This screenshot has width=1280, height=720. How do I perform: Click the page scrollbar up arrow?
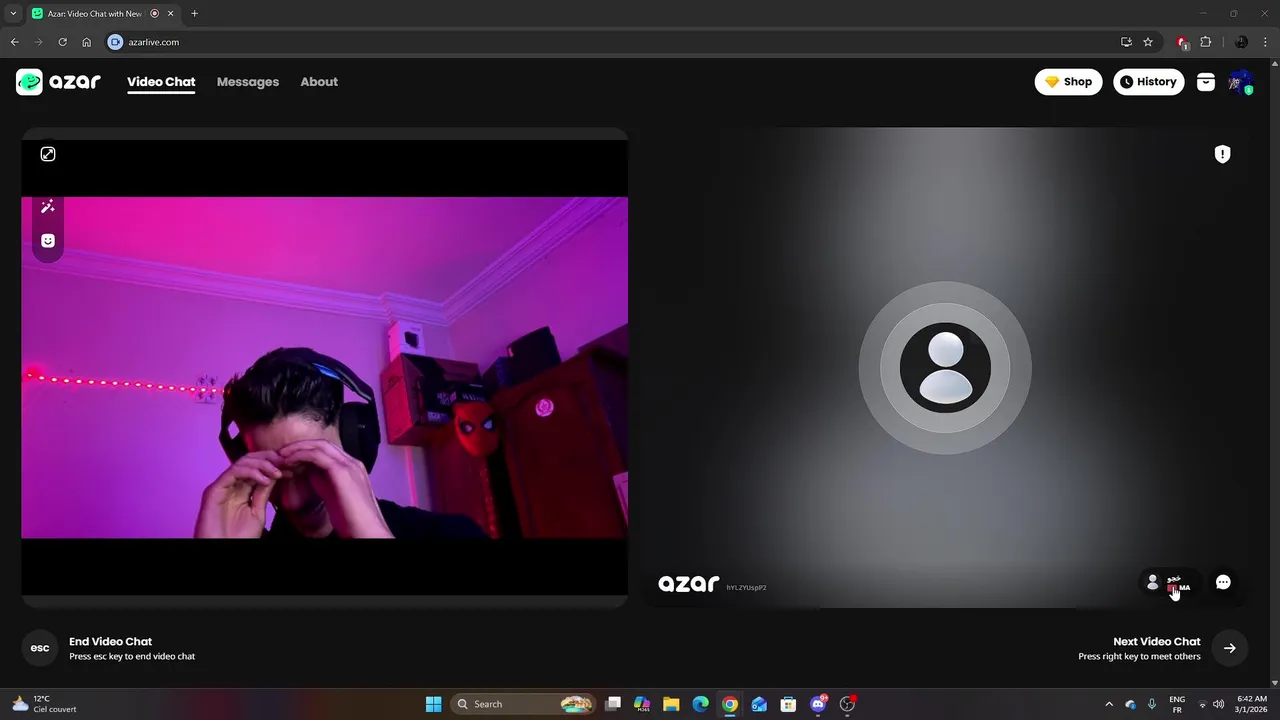coord(1275,62)
